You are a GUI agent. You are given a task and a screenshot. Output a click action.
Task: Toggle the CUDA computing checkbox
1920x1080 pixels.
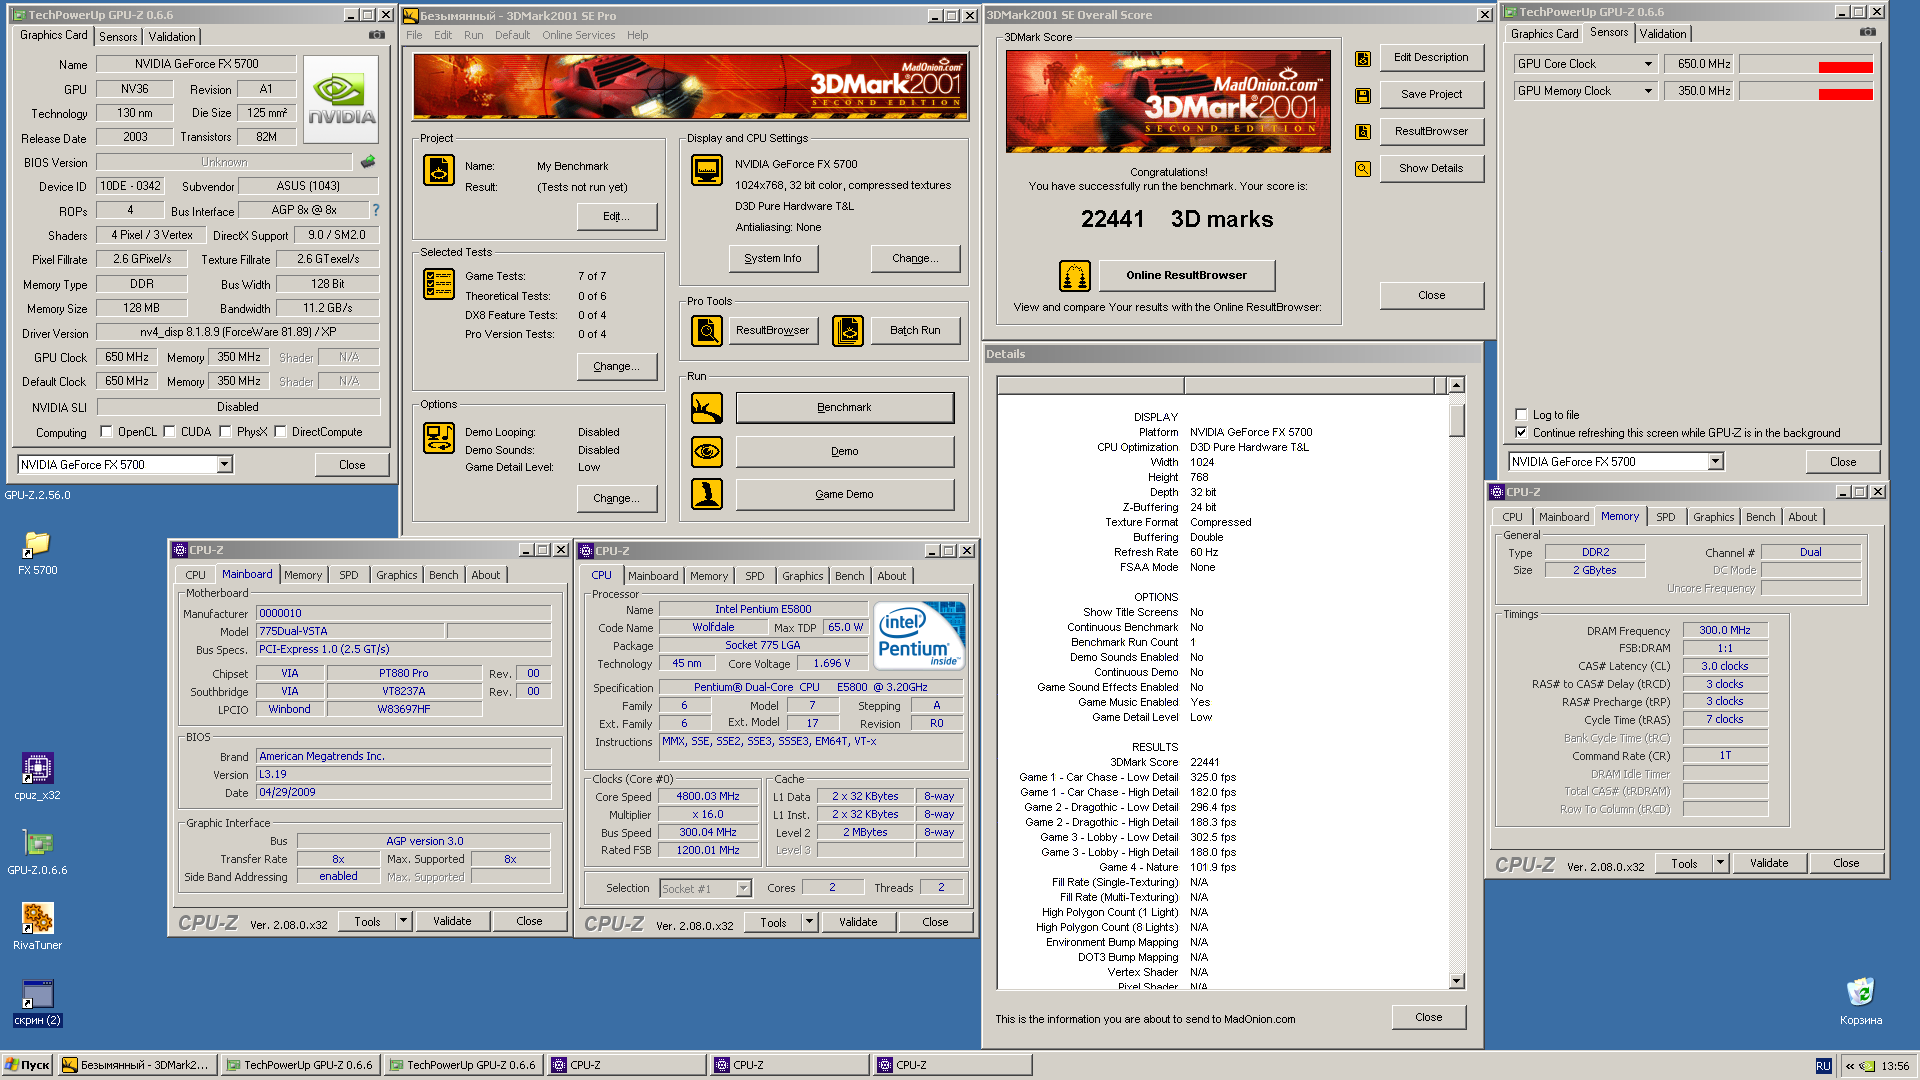click(x=169, y=432)
